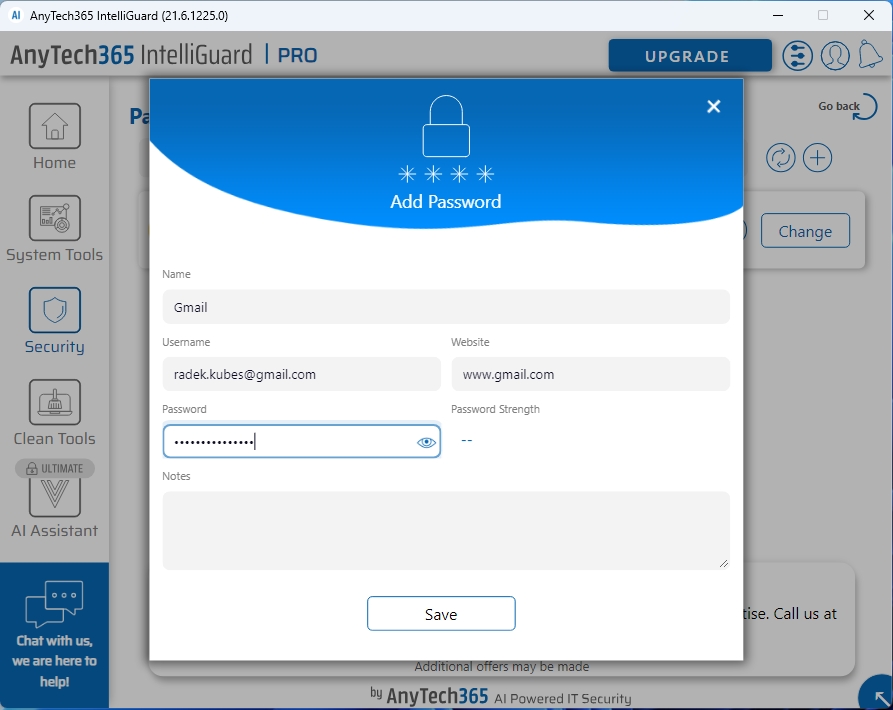The width and height of the screenshot is (893, 710).
Task: Click the PRO label in header
Action: [x=297, y=55]
